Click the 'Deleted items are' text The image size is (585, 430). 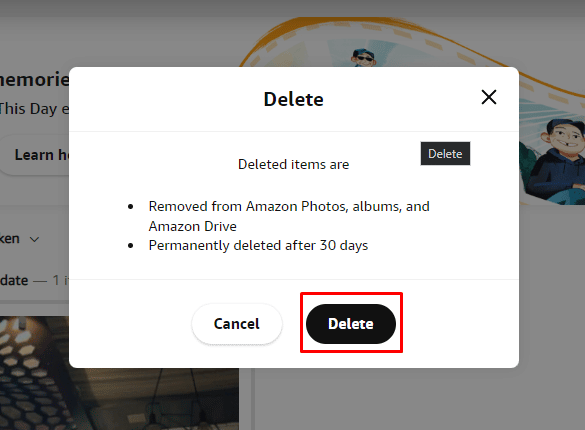pyautogui.click(x=294, y=164)
